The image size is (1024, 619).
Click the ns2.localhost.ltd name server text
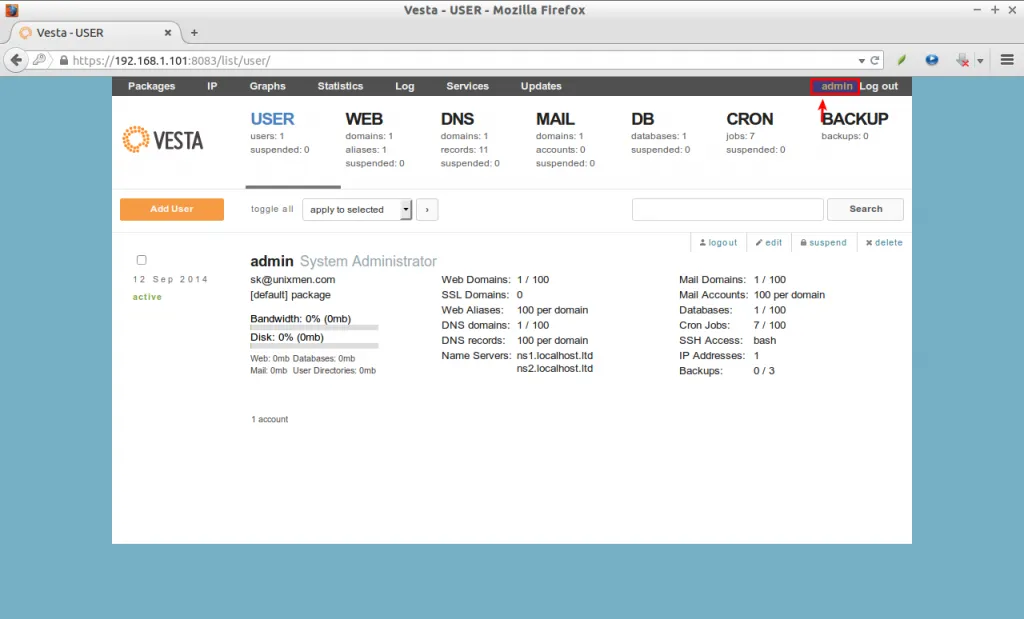[555, 368]
